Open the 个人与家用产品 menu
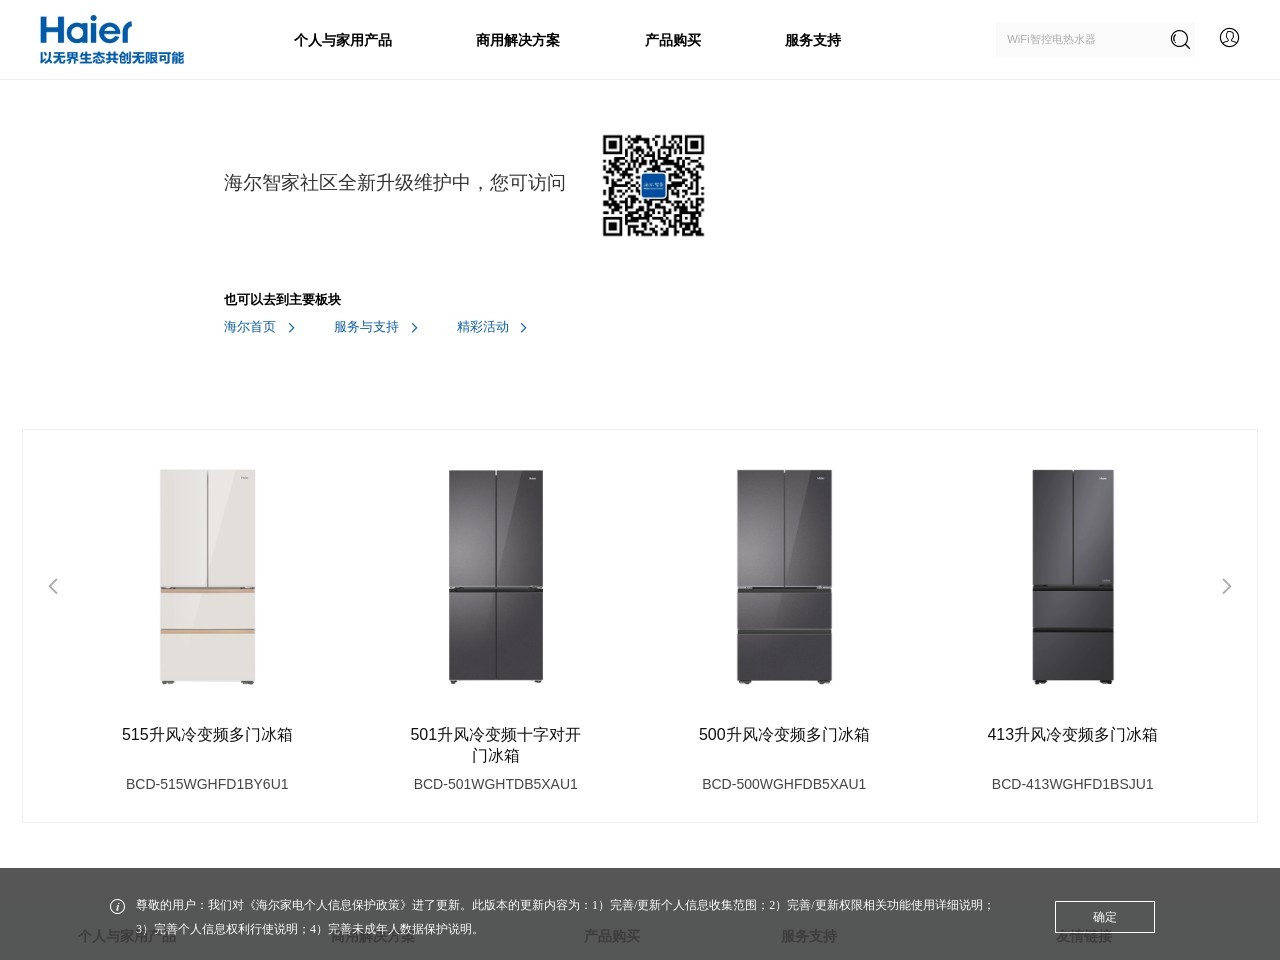The image size is (1280, 960). tap(343, 40)
